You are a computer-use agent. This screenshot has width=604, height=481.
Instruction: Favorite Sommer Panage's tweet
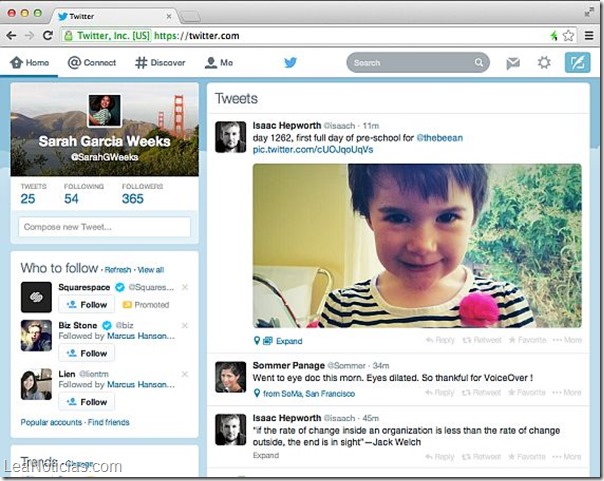[x=527, y=392]
